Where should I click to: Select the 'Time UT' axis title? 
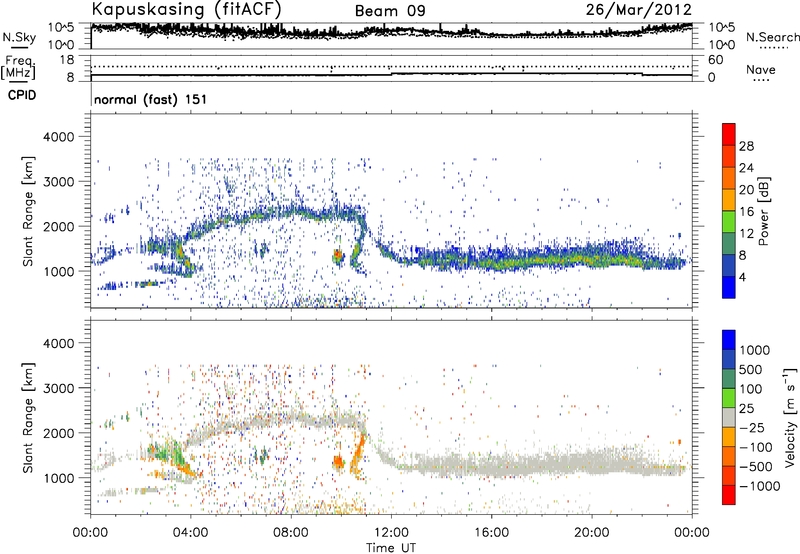[391, 548]
